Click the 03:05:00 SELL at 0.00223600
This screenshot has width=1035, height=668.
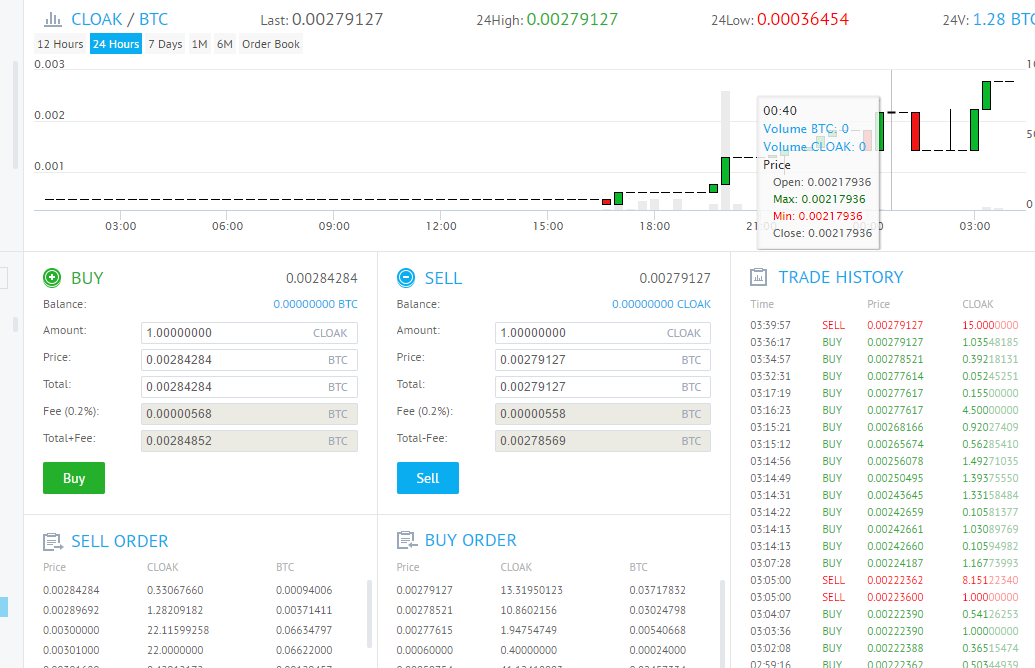click(884, 597)
